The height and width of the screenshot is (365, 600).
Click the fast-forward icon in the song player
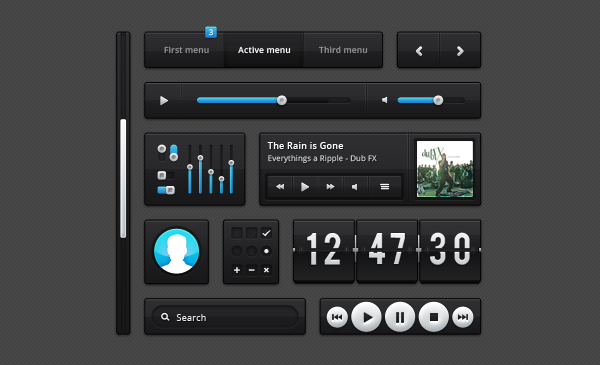[330, 187]
